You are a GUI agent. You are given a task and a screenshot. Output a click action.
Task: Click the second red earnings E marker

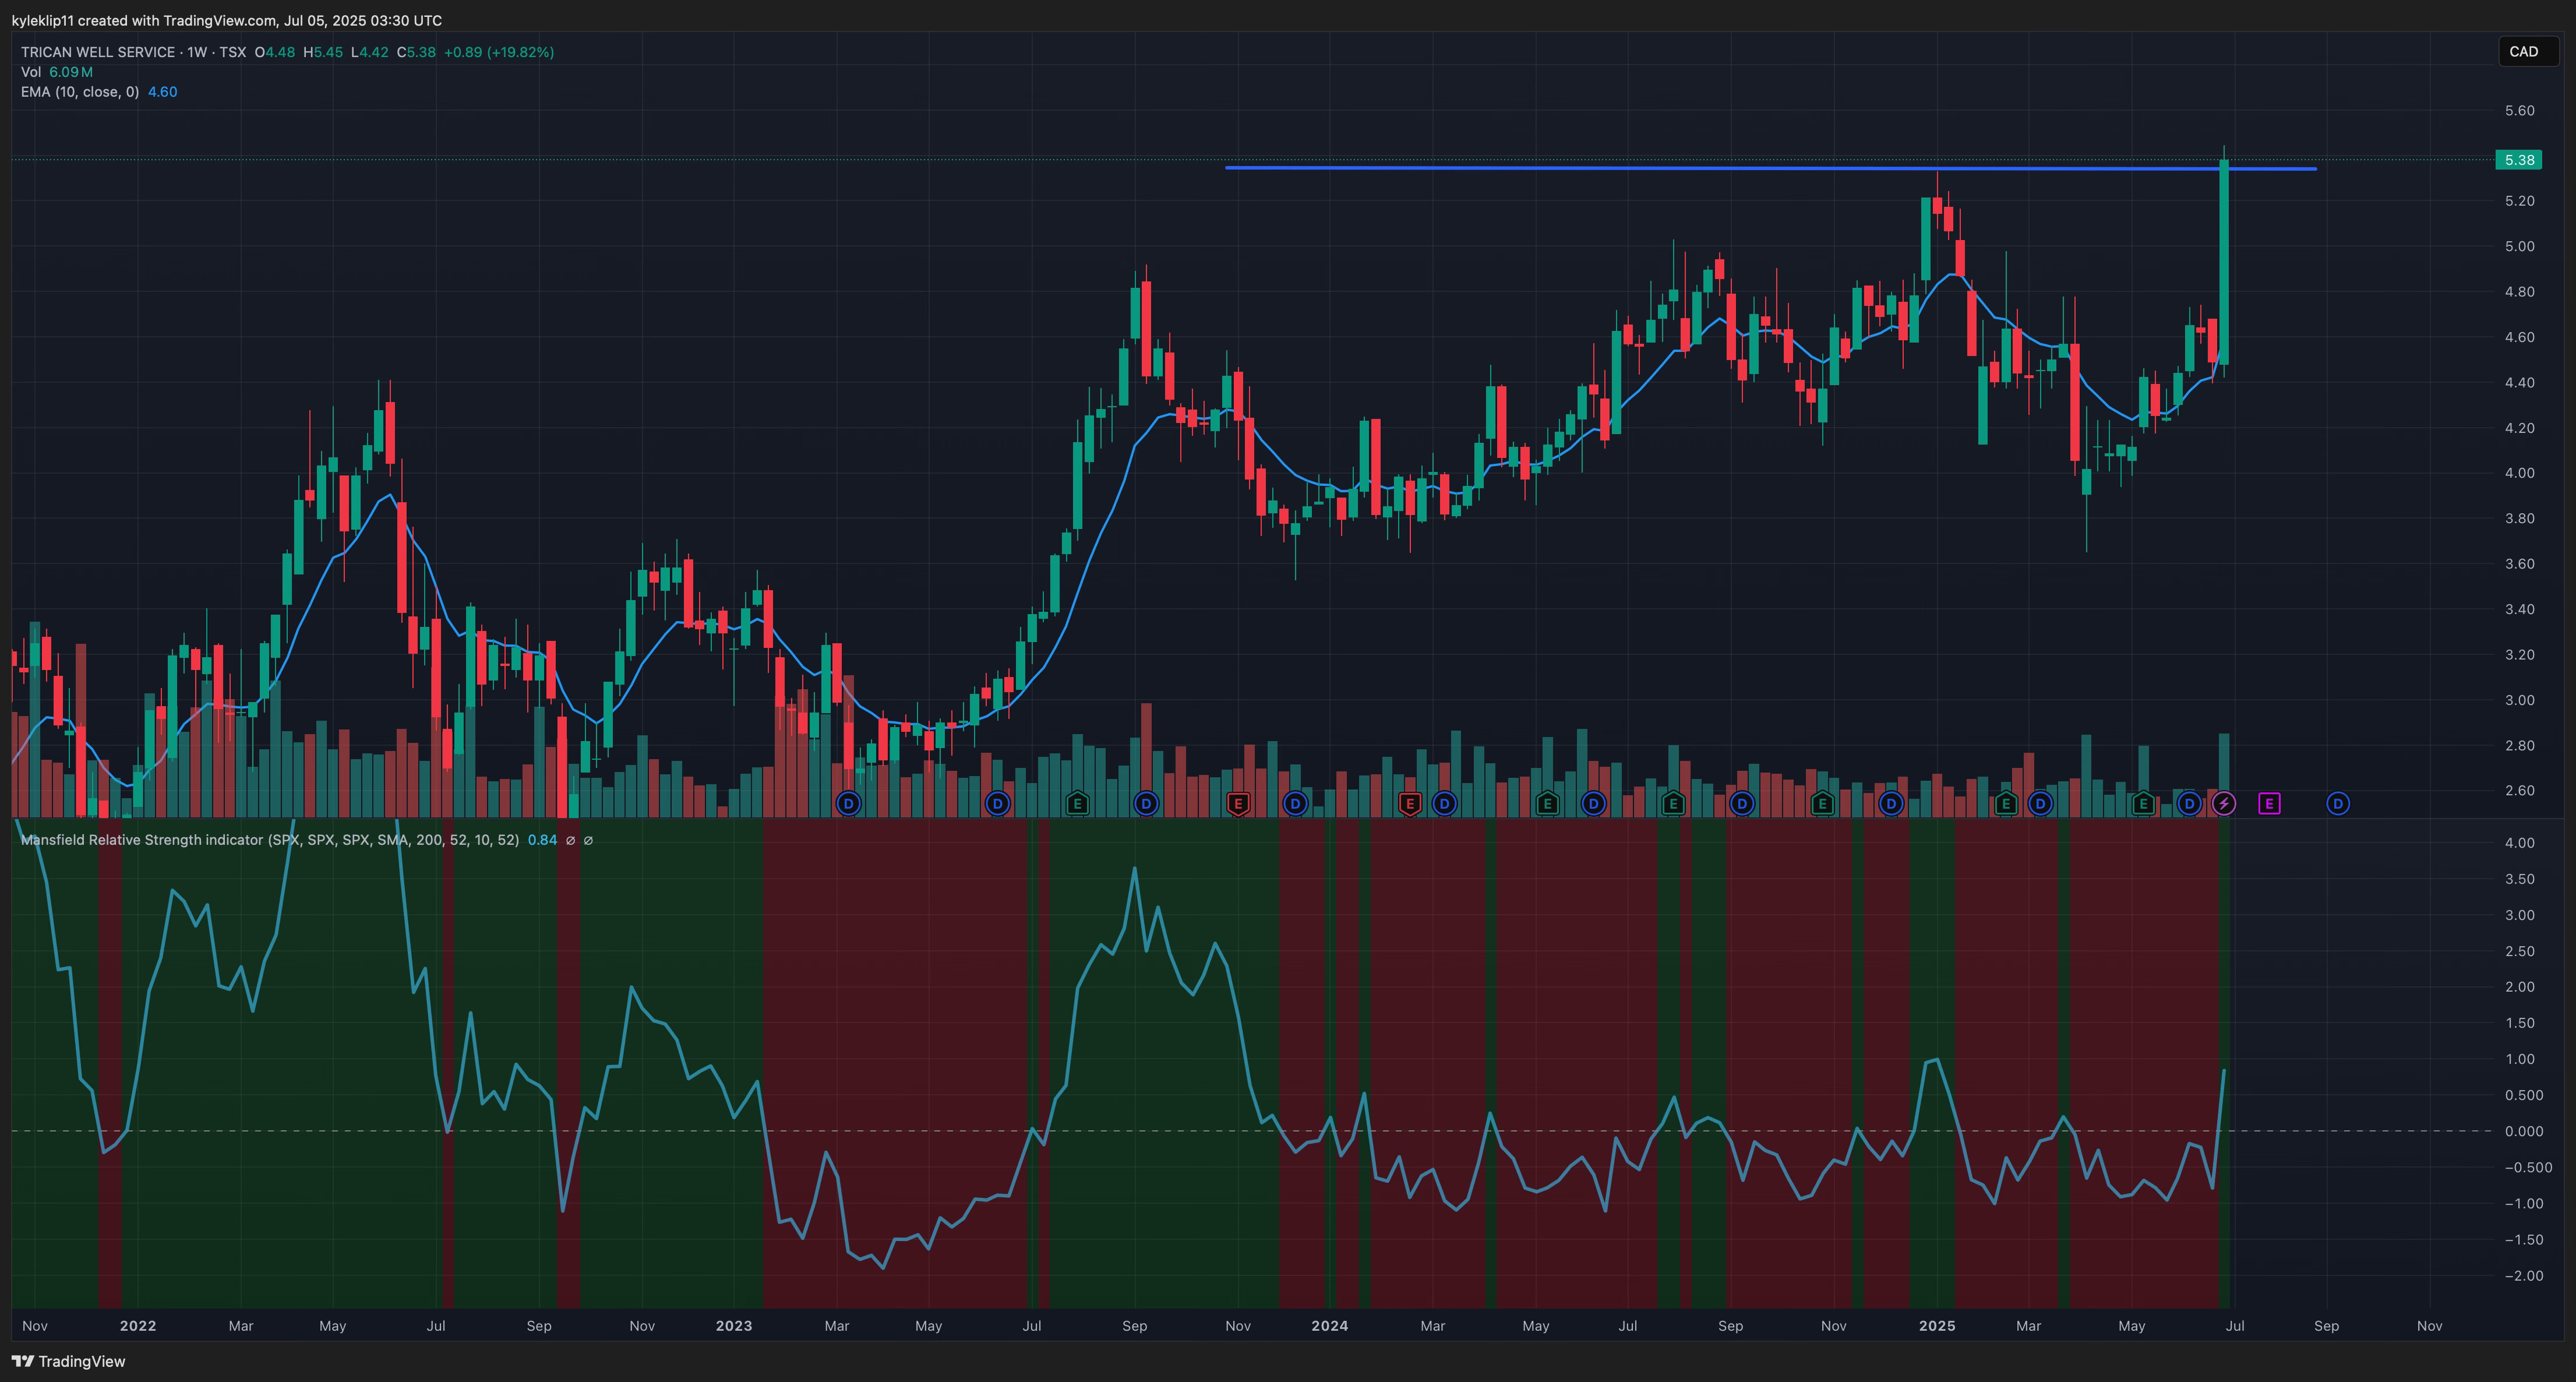coord(1410,803)
